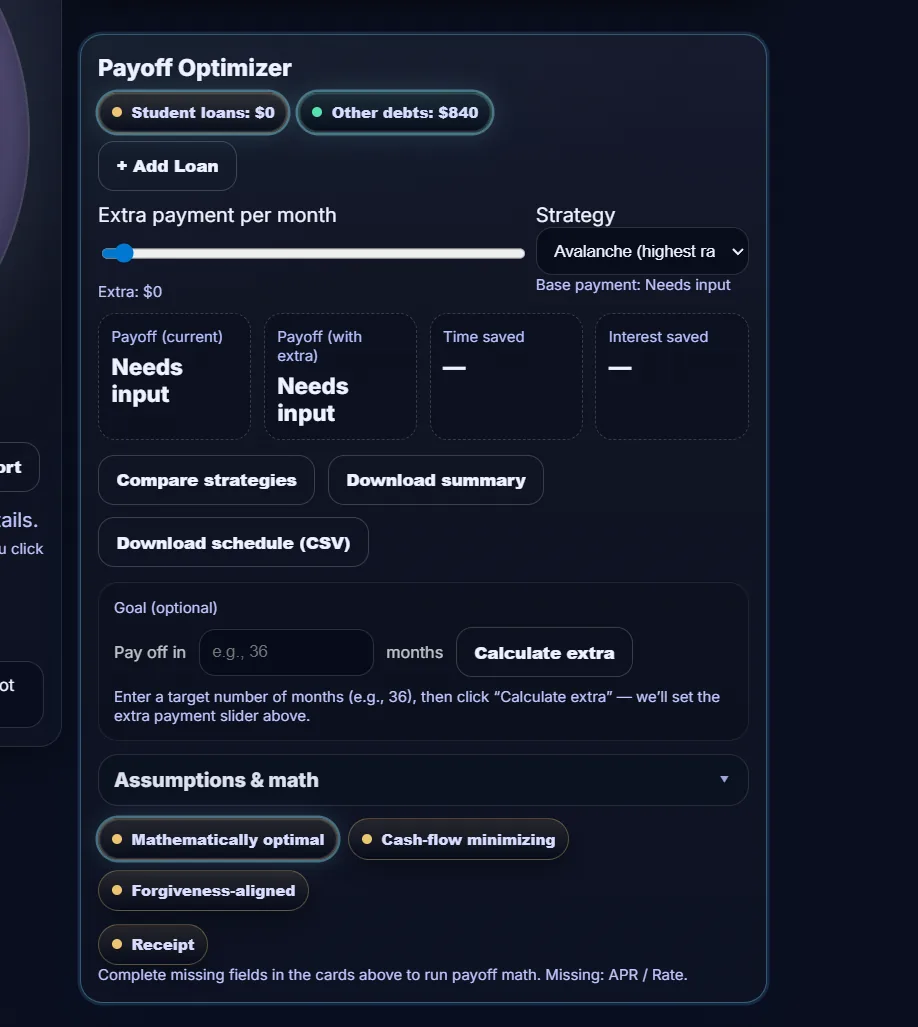The image size is (918, 1027).
Task: Expand the "Assumptions & math" section
Action: point(423,780)
